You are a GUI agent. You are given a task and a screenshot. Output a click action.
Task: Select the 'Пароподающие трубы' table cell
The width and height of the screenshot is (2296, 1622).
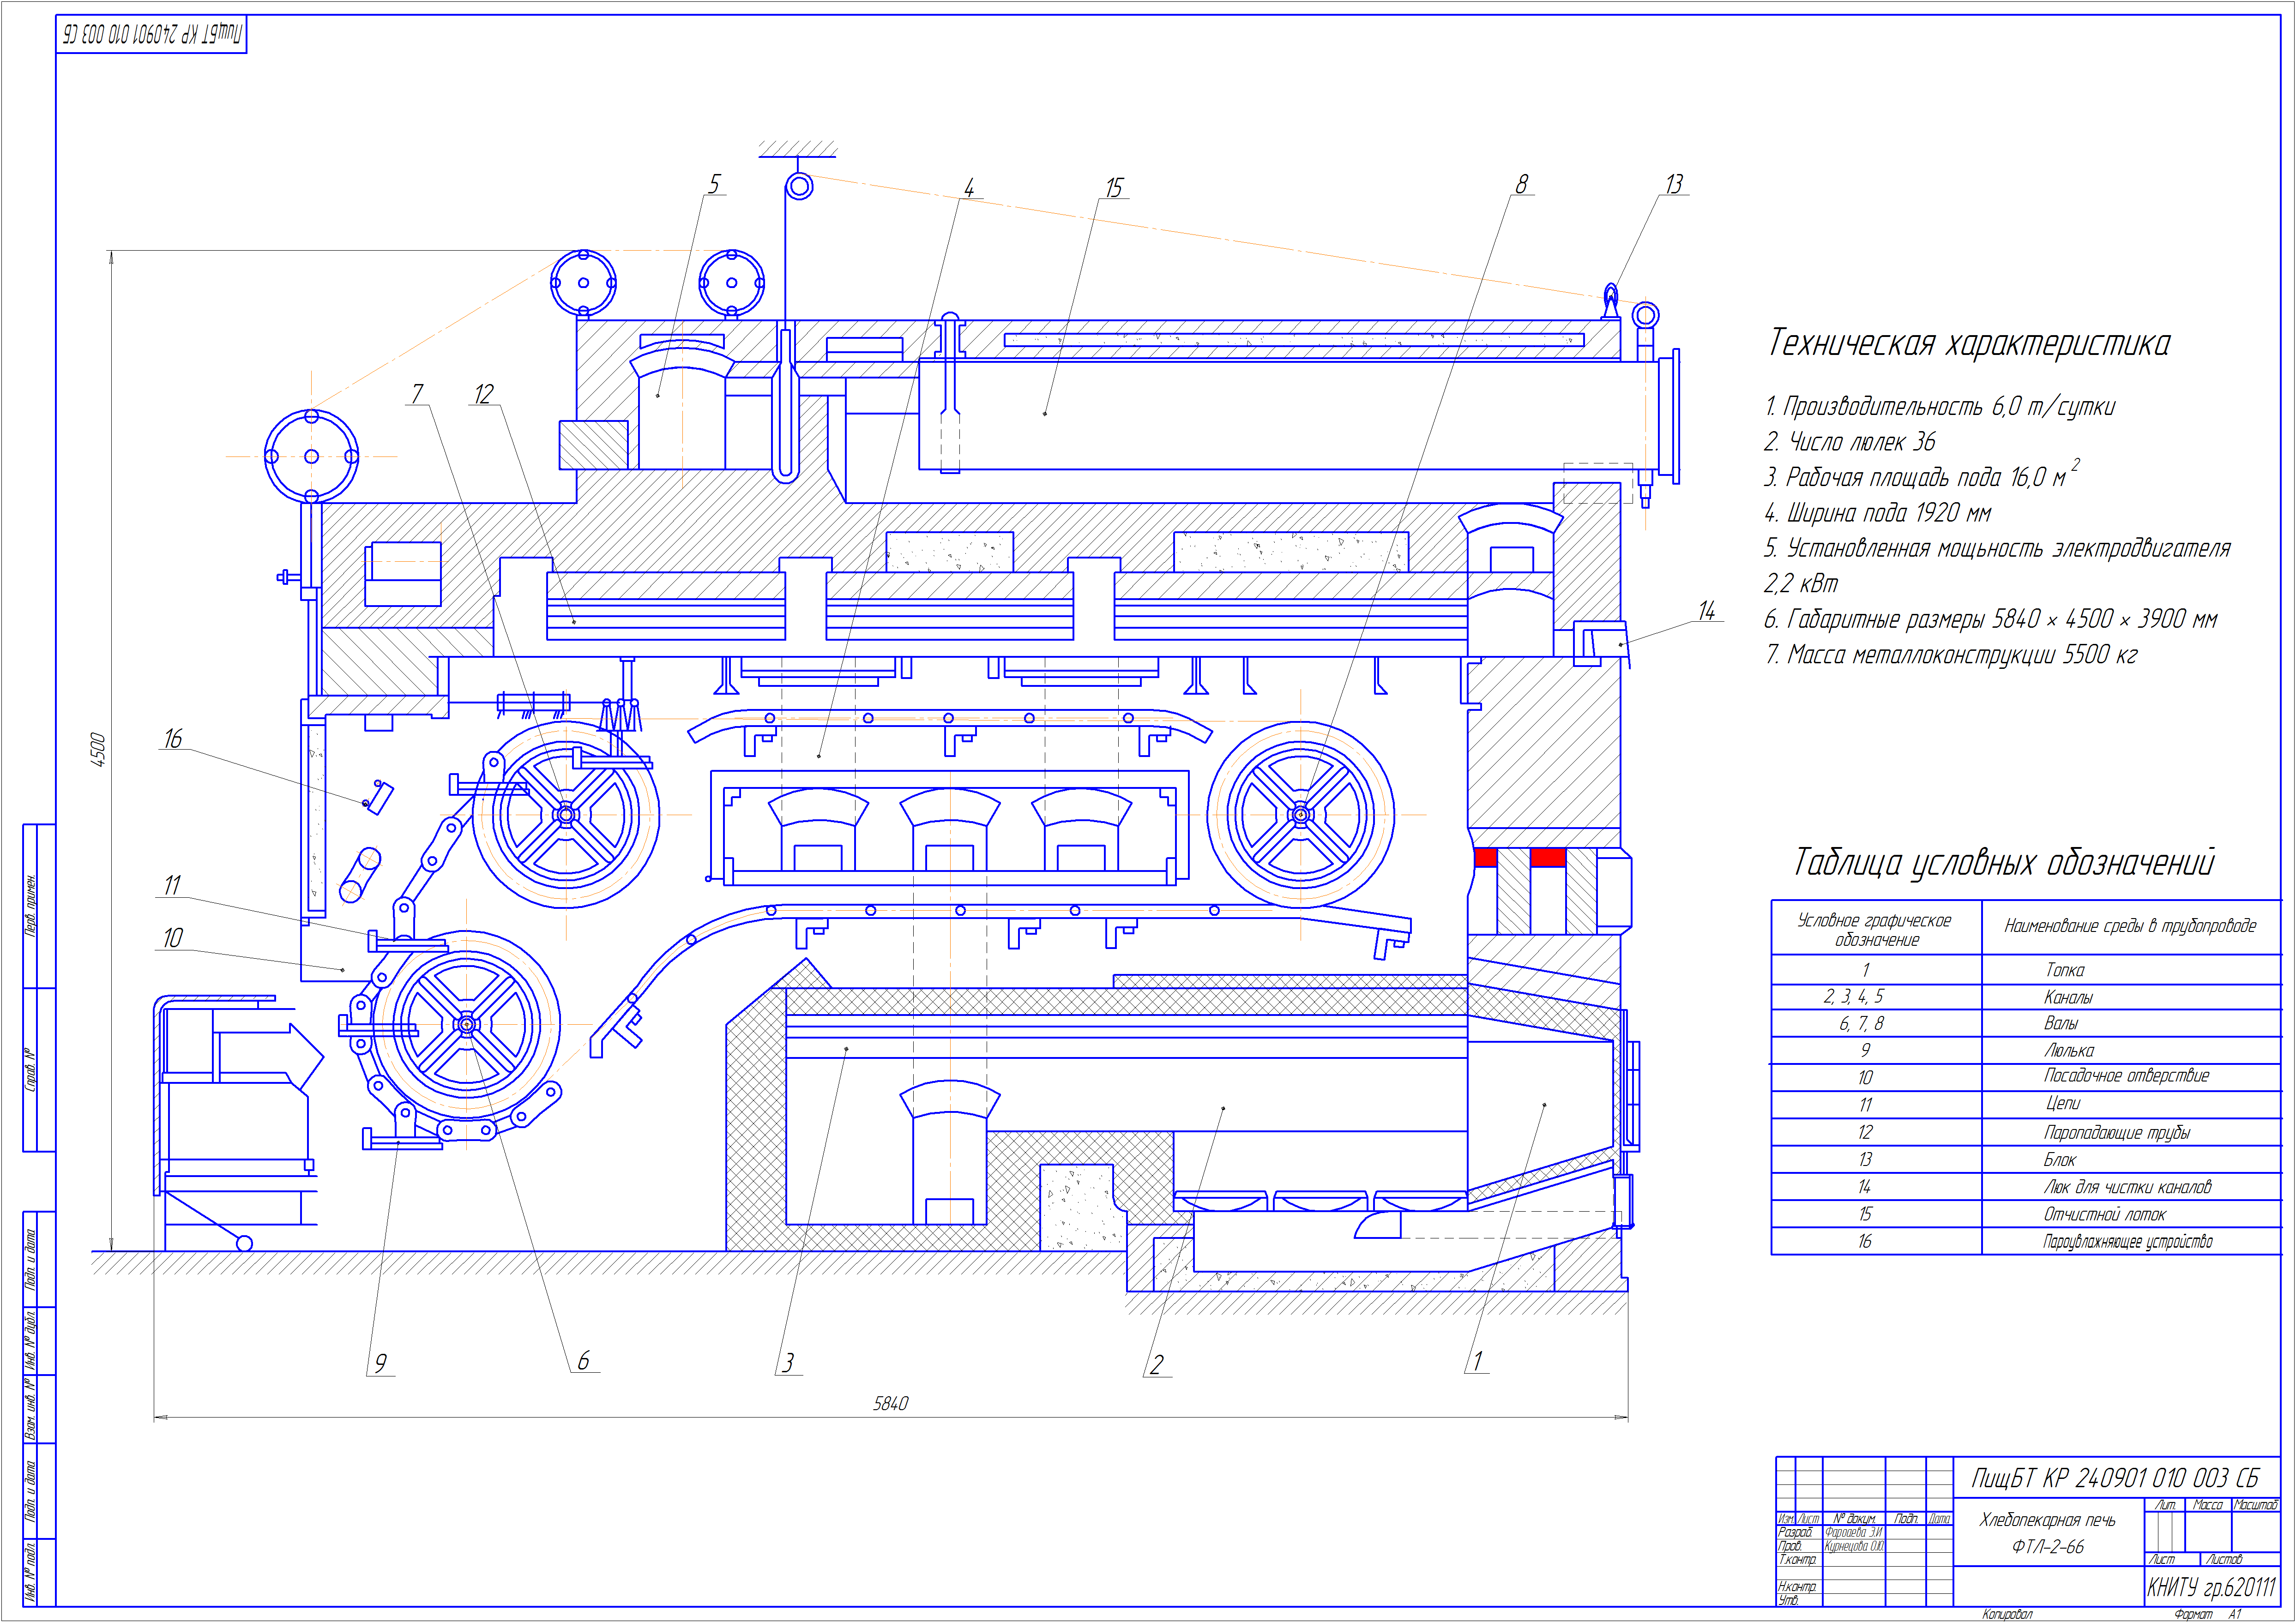[x=2117, y=1133]
